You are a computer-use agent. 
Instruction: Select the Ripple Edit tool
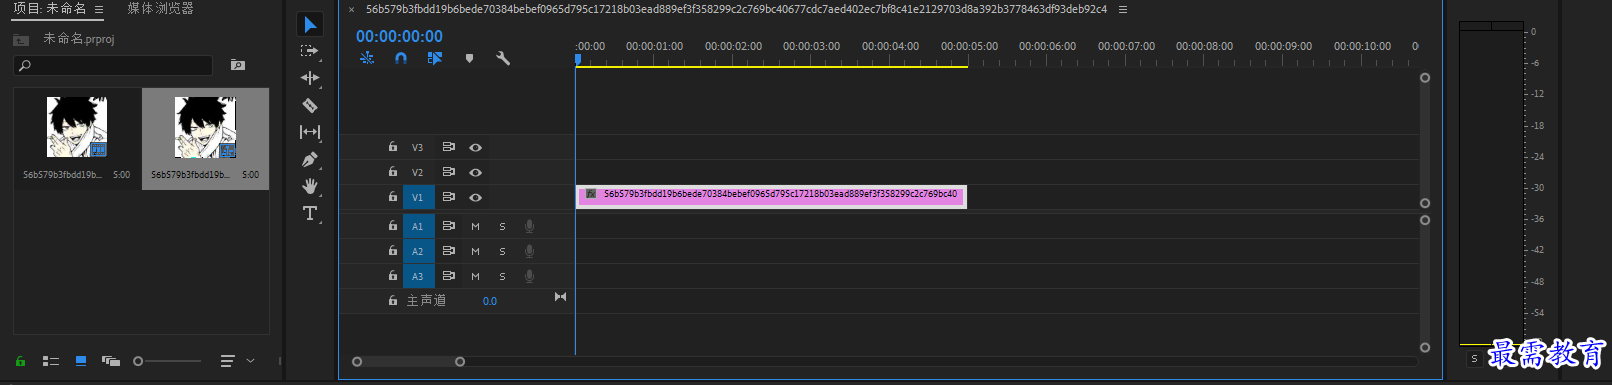310,78
